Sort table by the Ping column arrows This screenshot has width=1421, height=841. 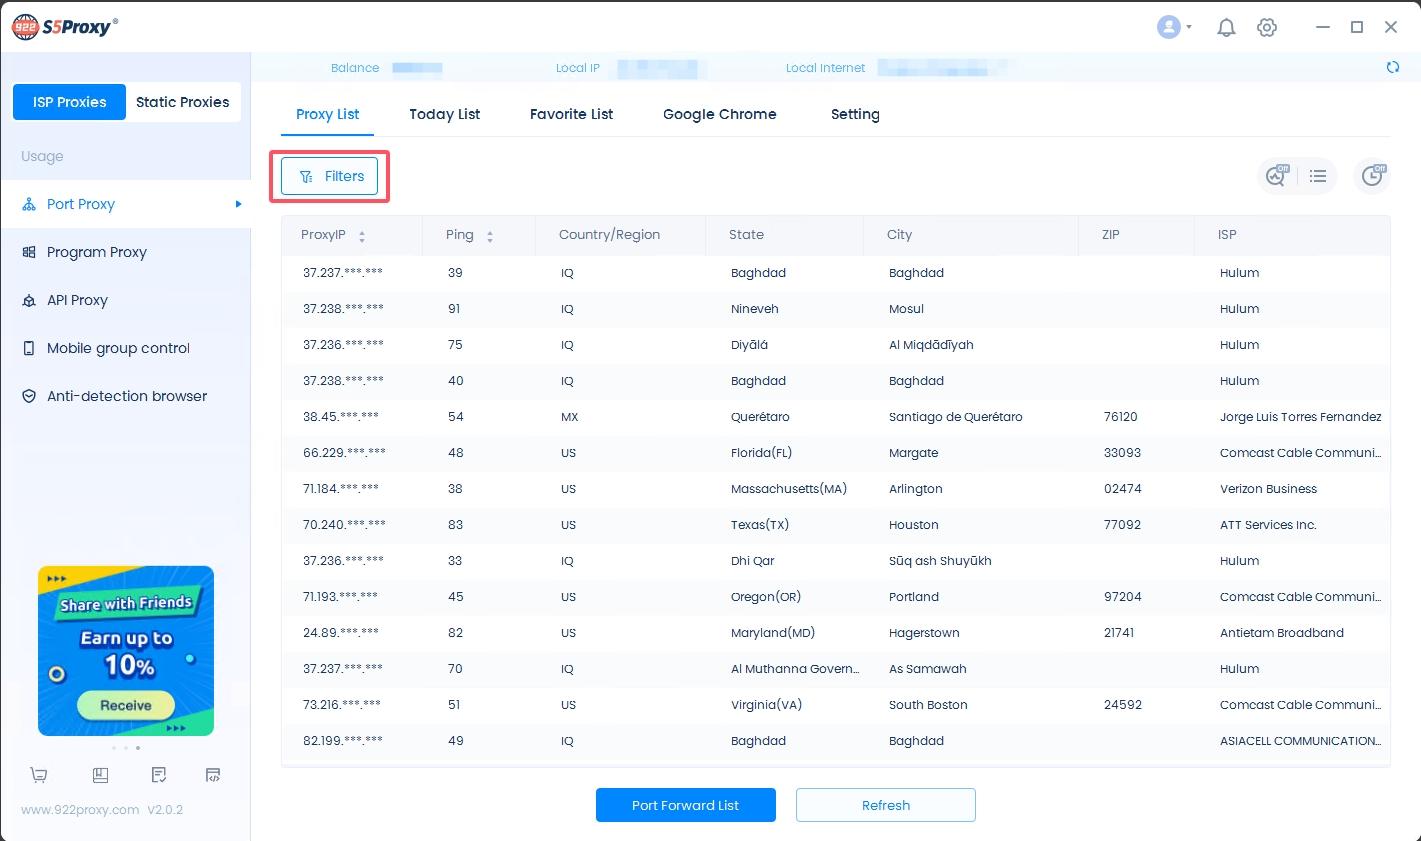coord(490,236)
